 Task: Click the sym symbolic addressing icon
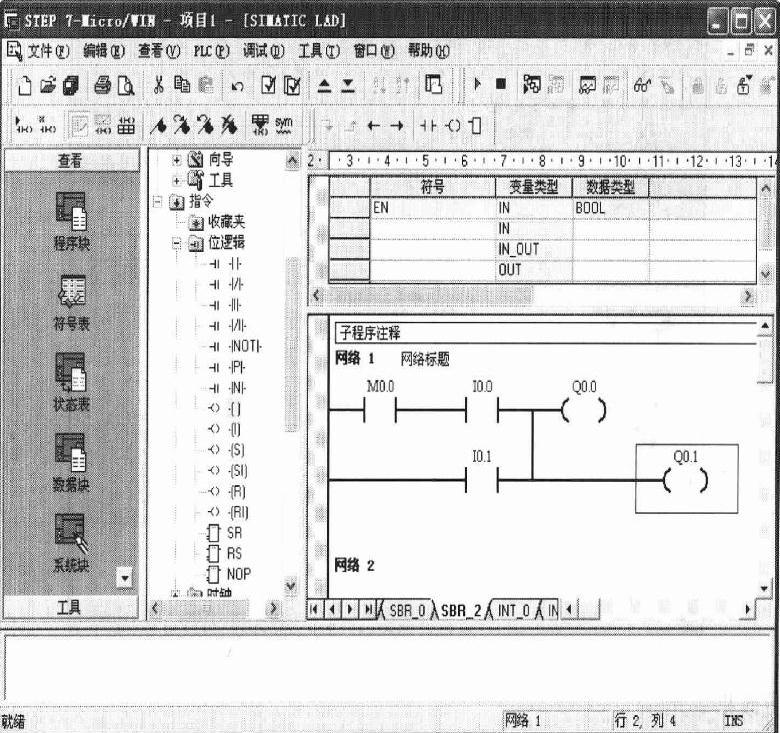coord(284,125)
